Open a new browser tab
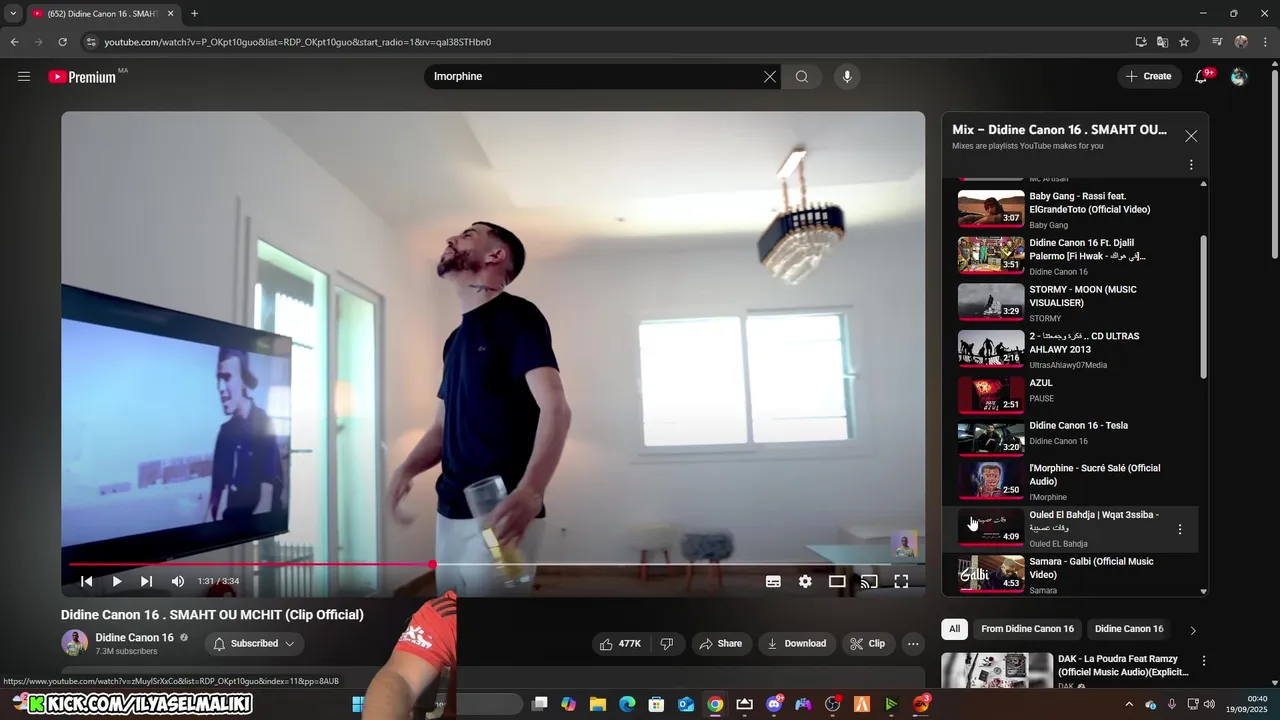1280x720 pixels. point(194,14)
